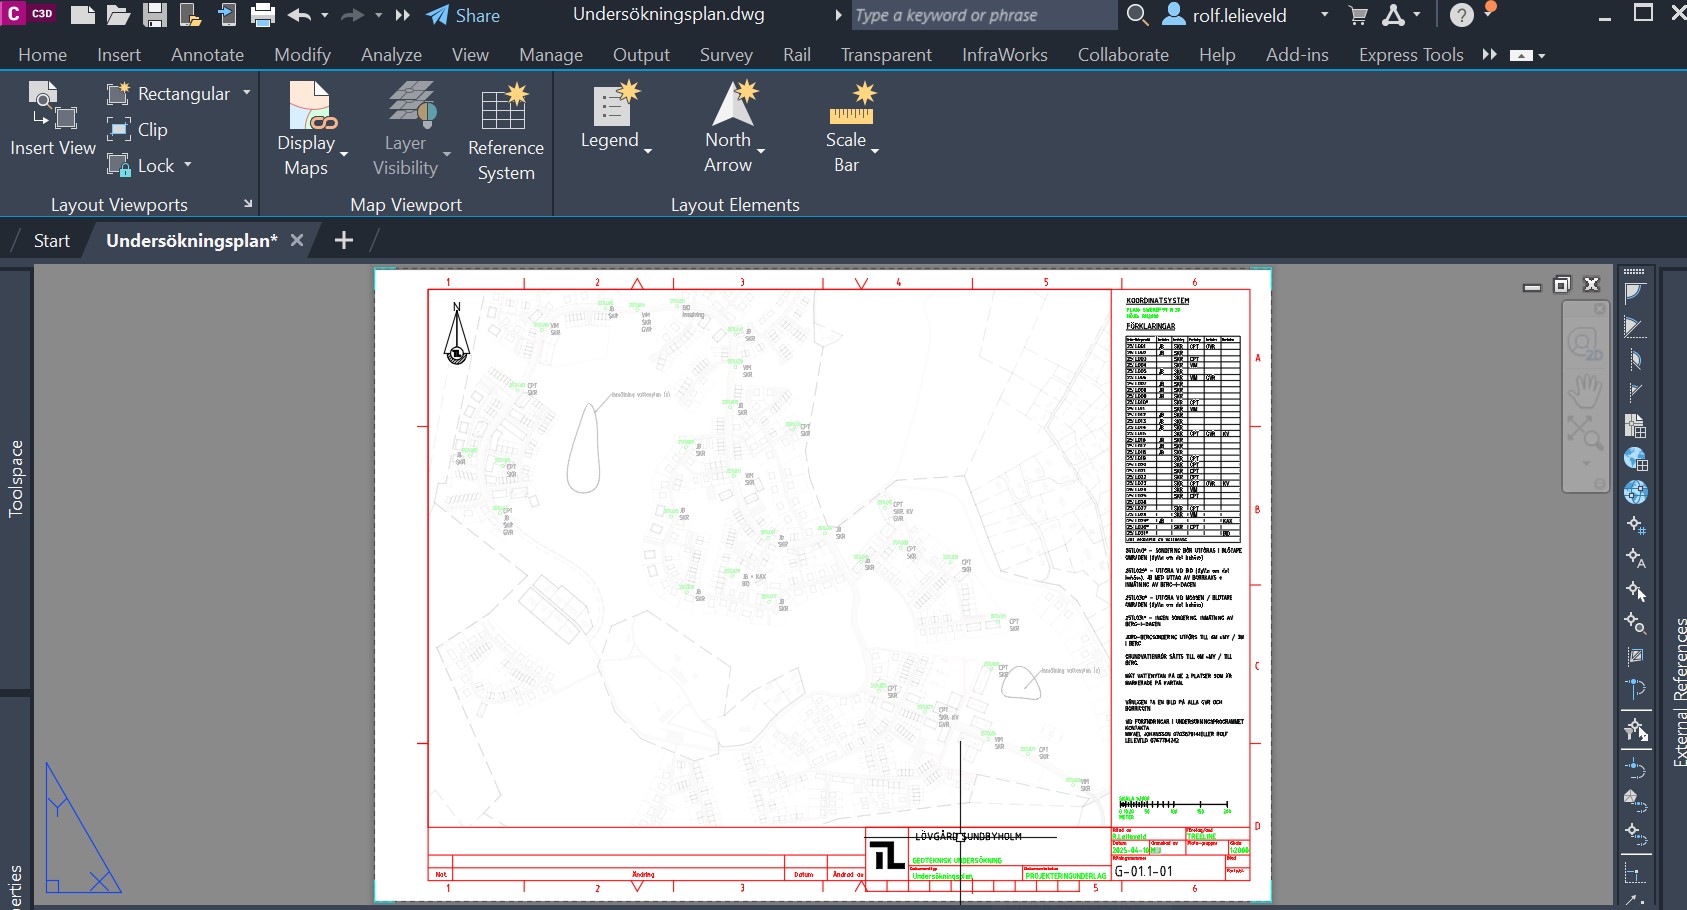The width and height of the screenshot is (1687, 910).
Task: Expand the Layout Viewports panel launcher
Action: (x=247, y=203)
